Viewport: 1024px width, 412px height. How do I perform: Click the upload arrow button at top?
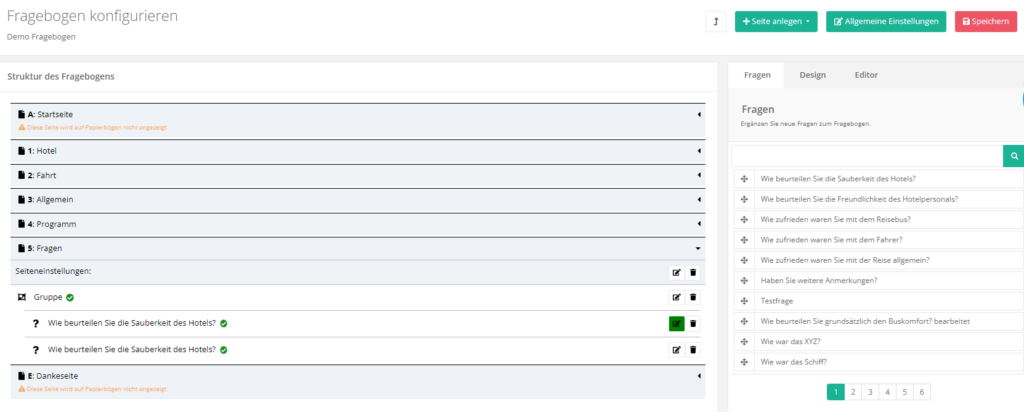tap(716, 22)
